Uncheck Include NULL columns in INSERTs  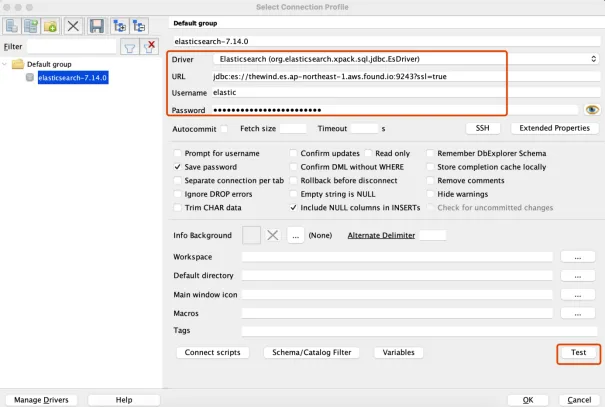point(294,207)
